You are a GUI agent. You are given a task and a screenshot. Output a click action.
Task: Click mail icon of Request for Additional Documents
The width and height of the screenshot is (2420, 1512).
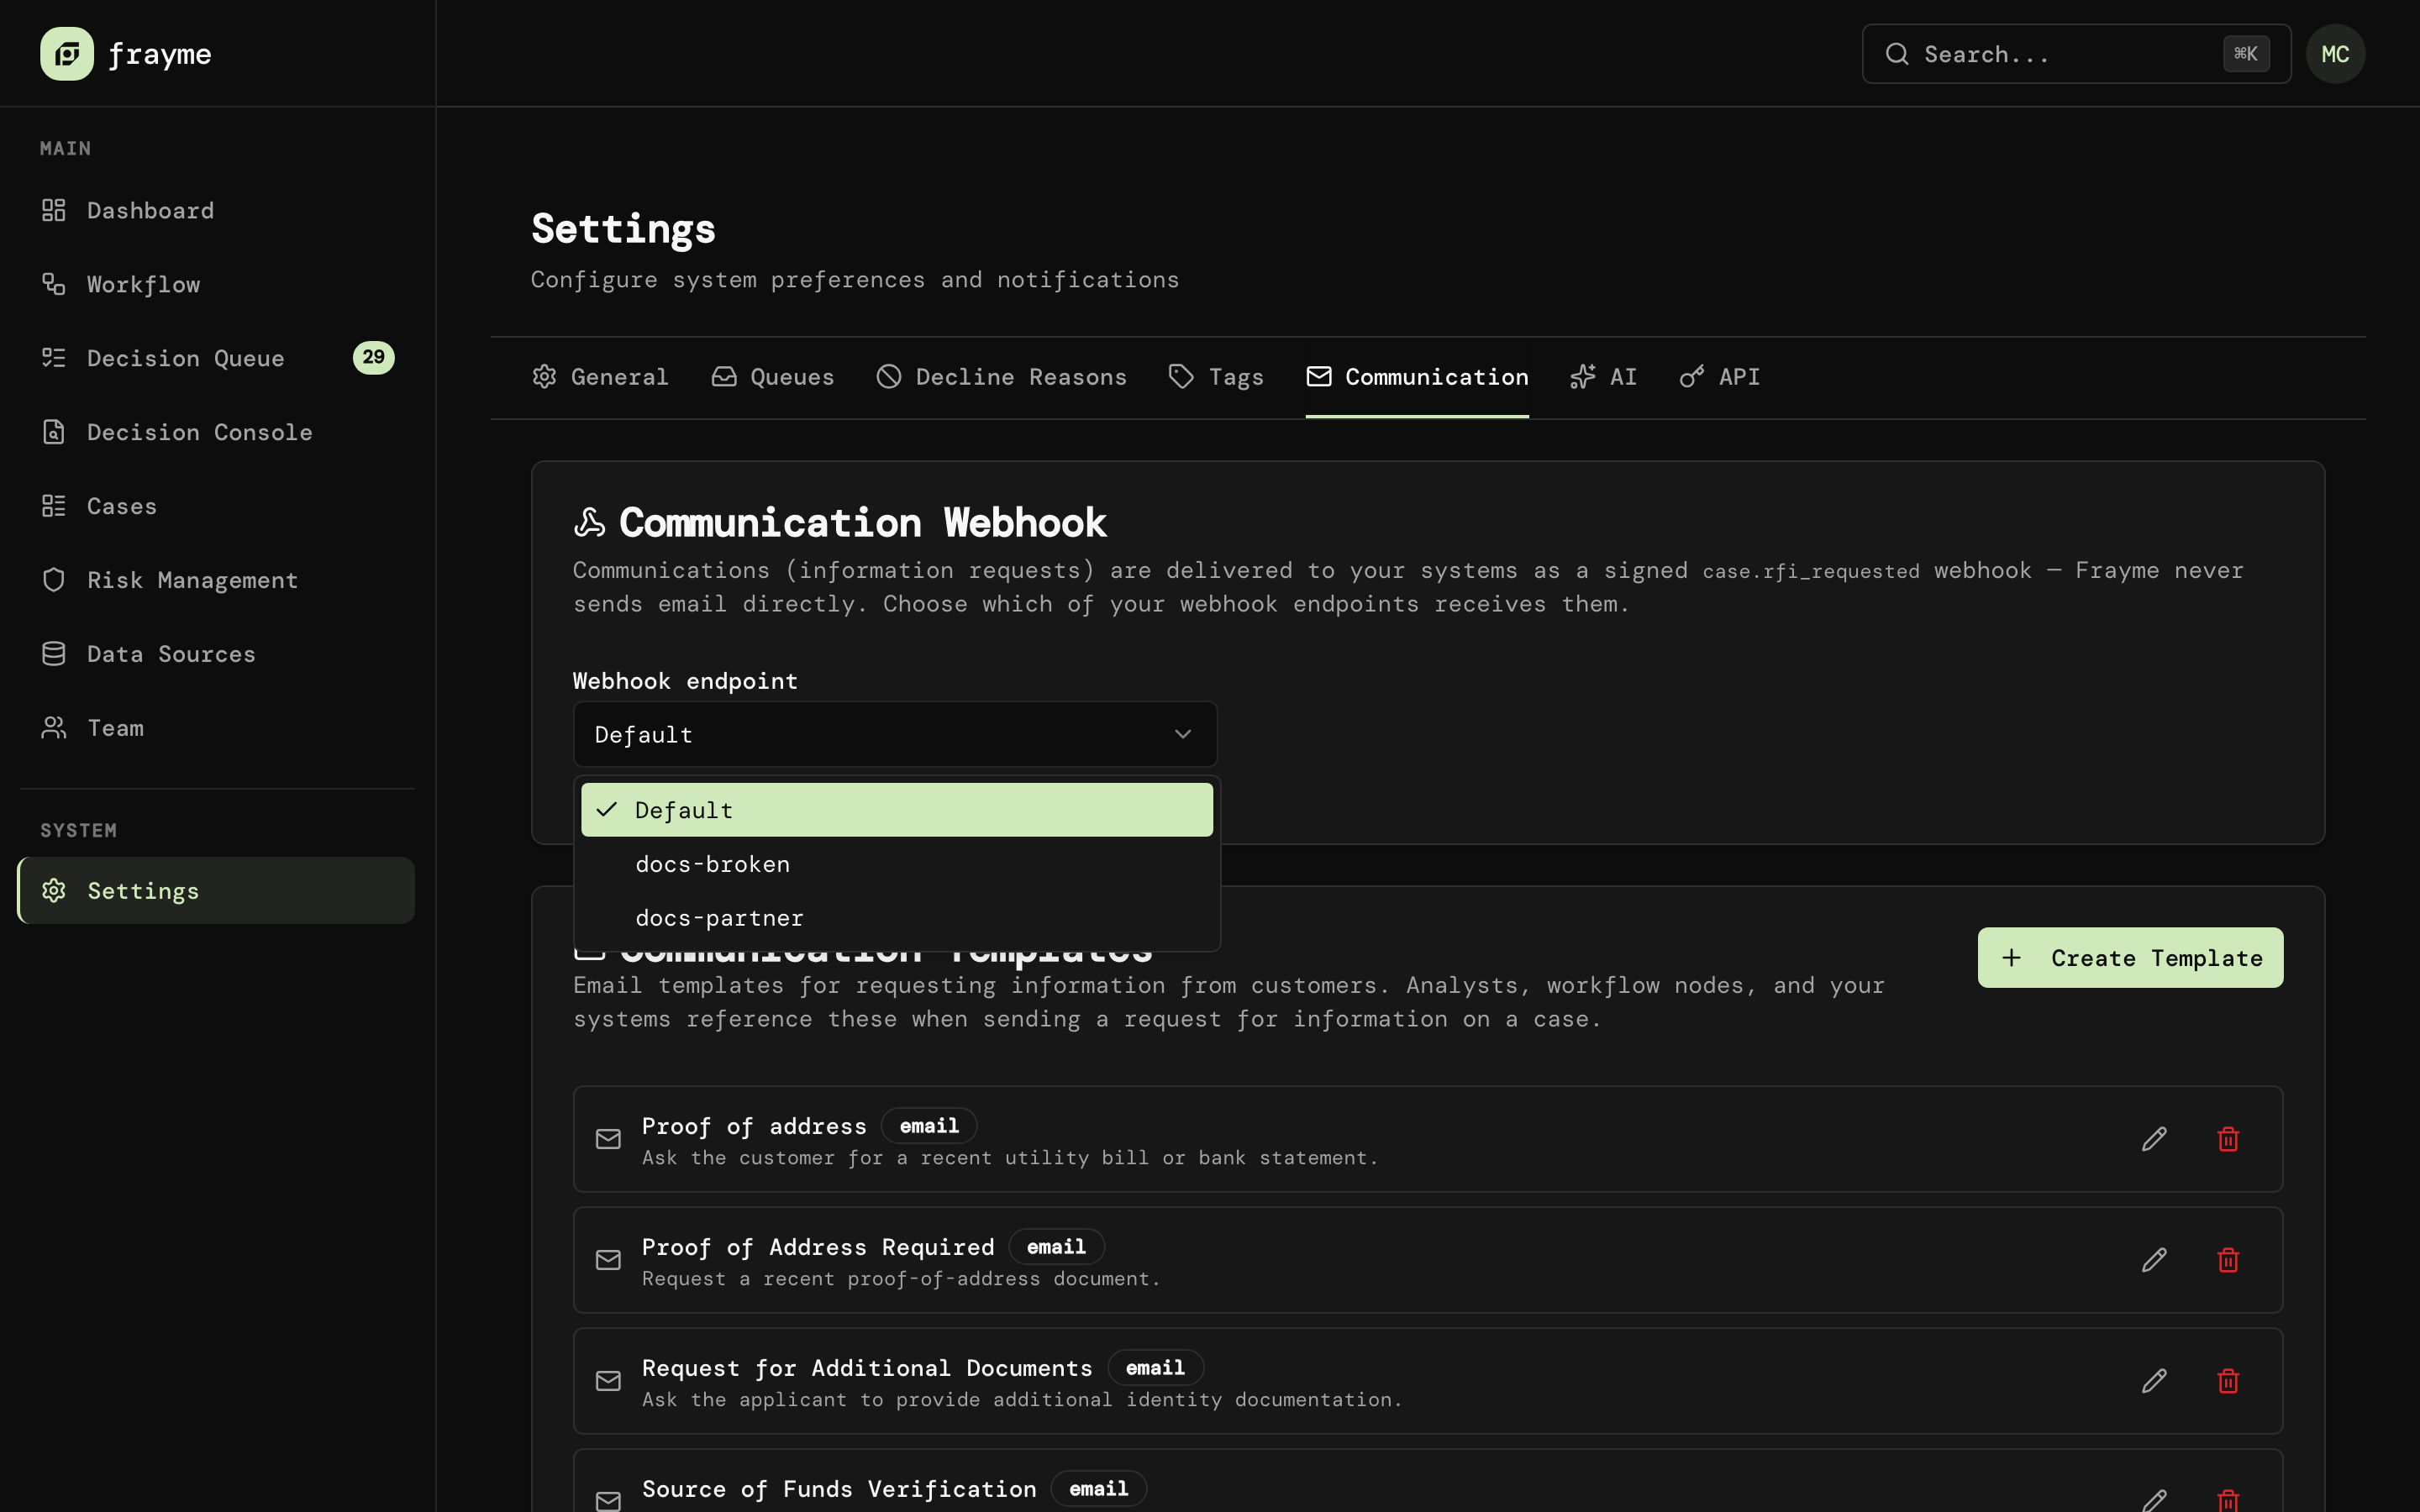pyautogui.click(x=608, y=1381)
